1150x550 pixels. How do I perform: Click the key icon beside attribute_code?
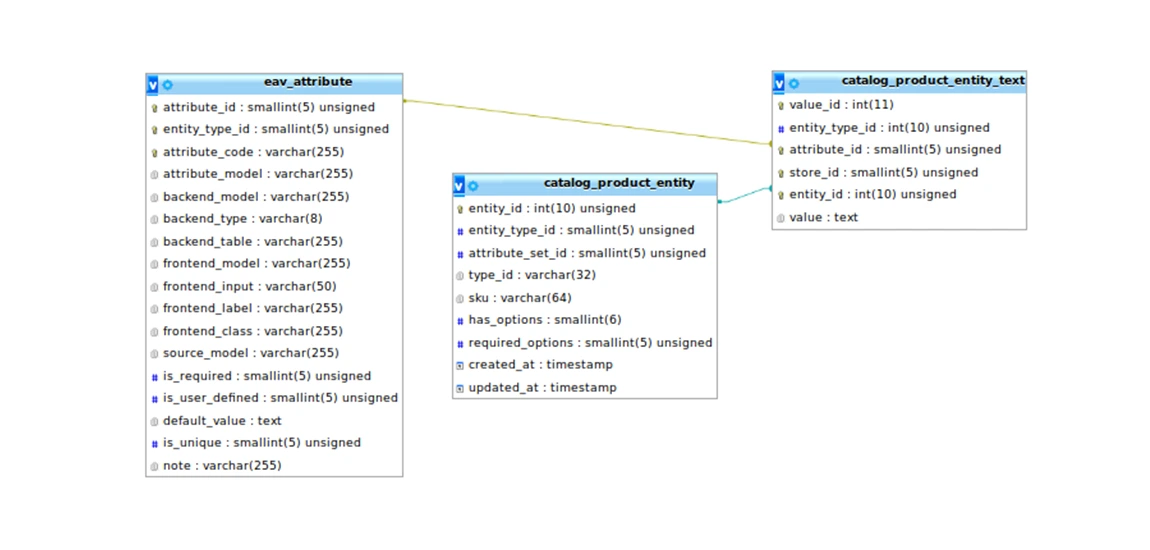pyautogui.click(x=155, y=153)
